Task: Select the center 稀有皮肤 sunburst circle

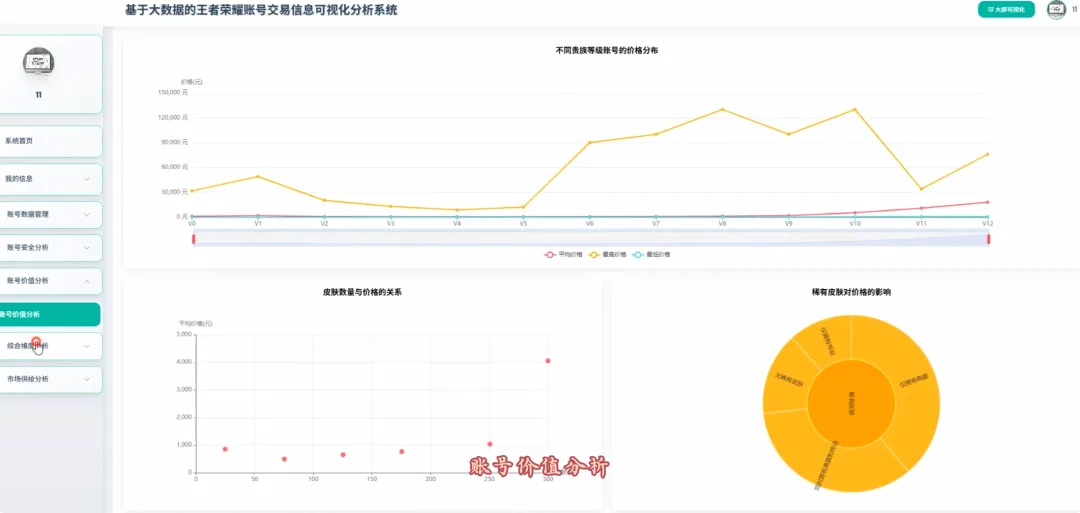Action: click(851, 404)
